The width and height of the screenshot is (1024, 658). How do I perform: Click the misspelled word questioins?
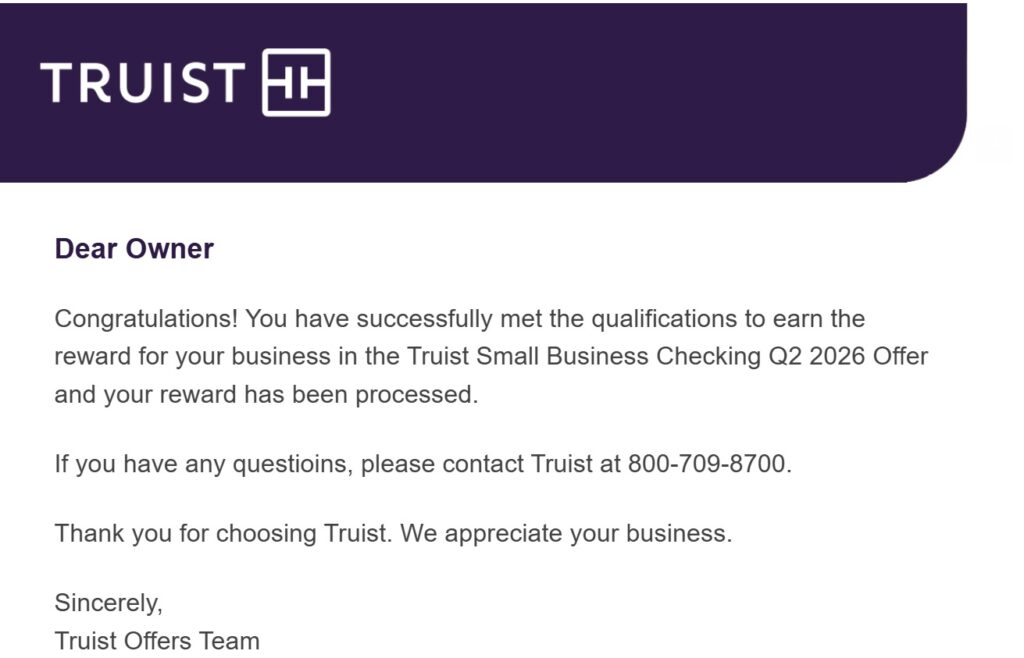point(293,464)
